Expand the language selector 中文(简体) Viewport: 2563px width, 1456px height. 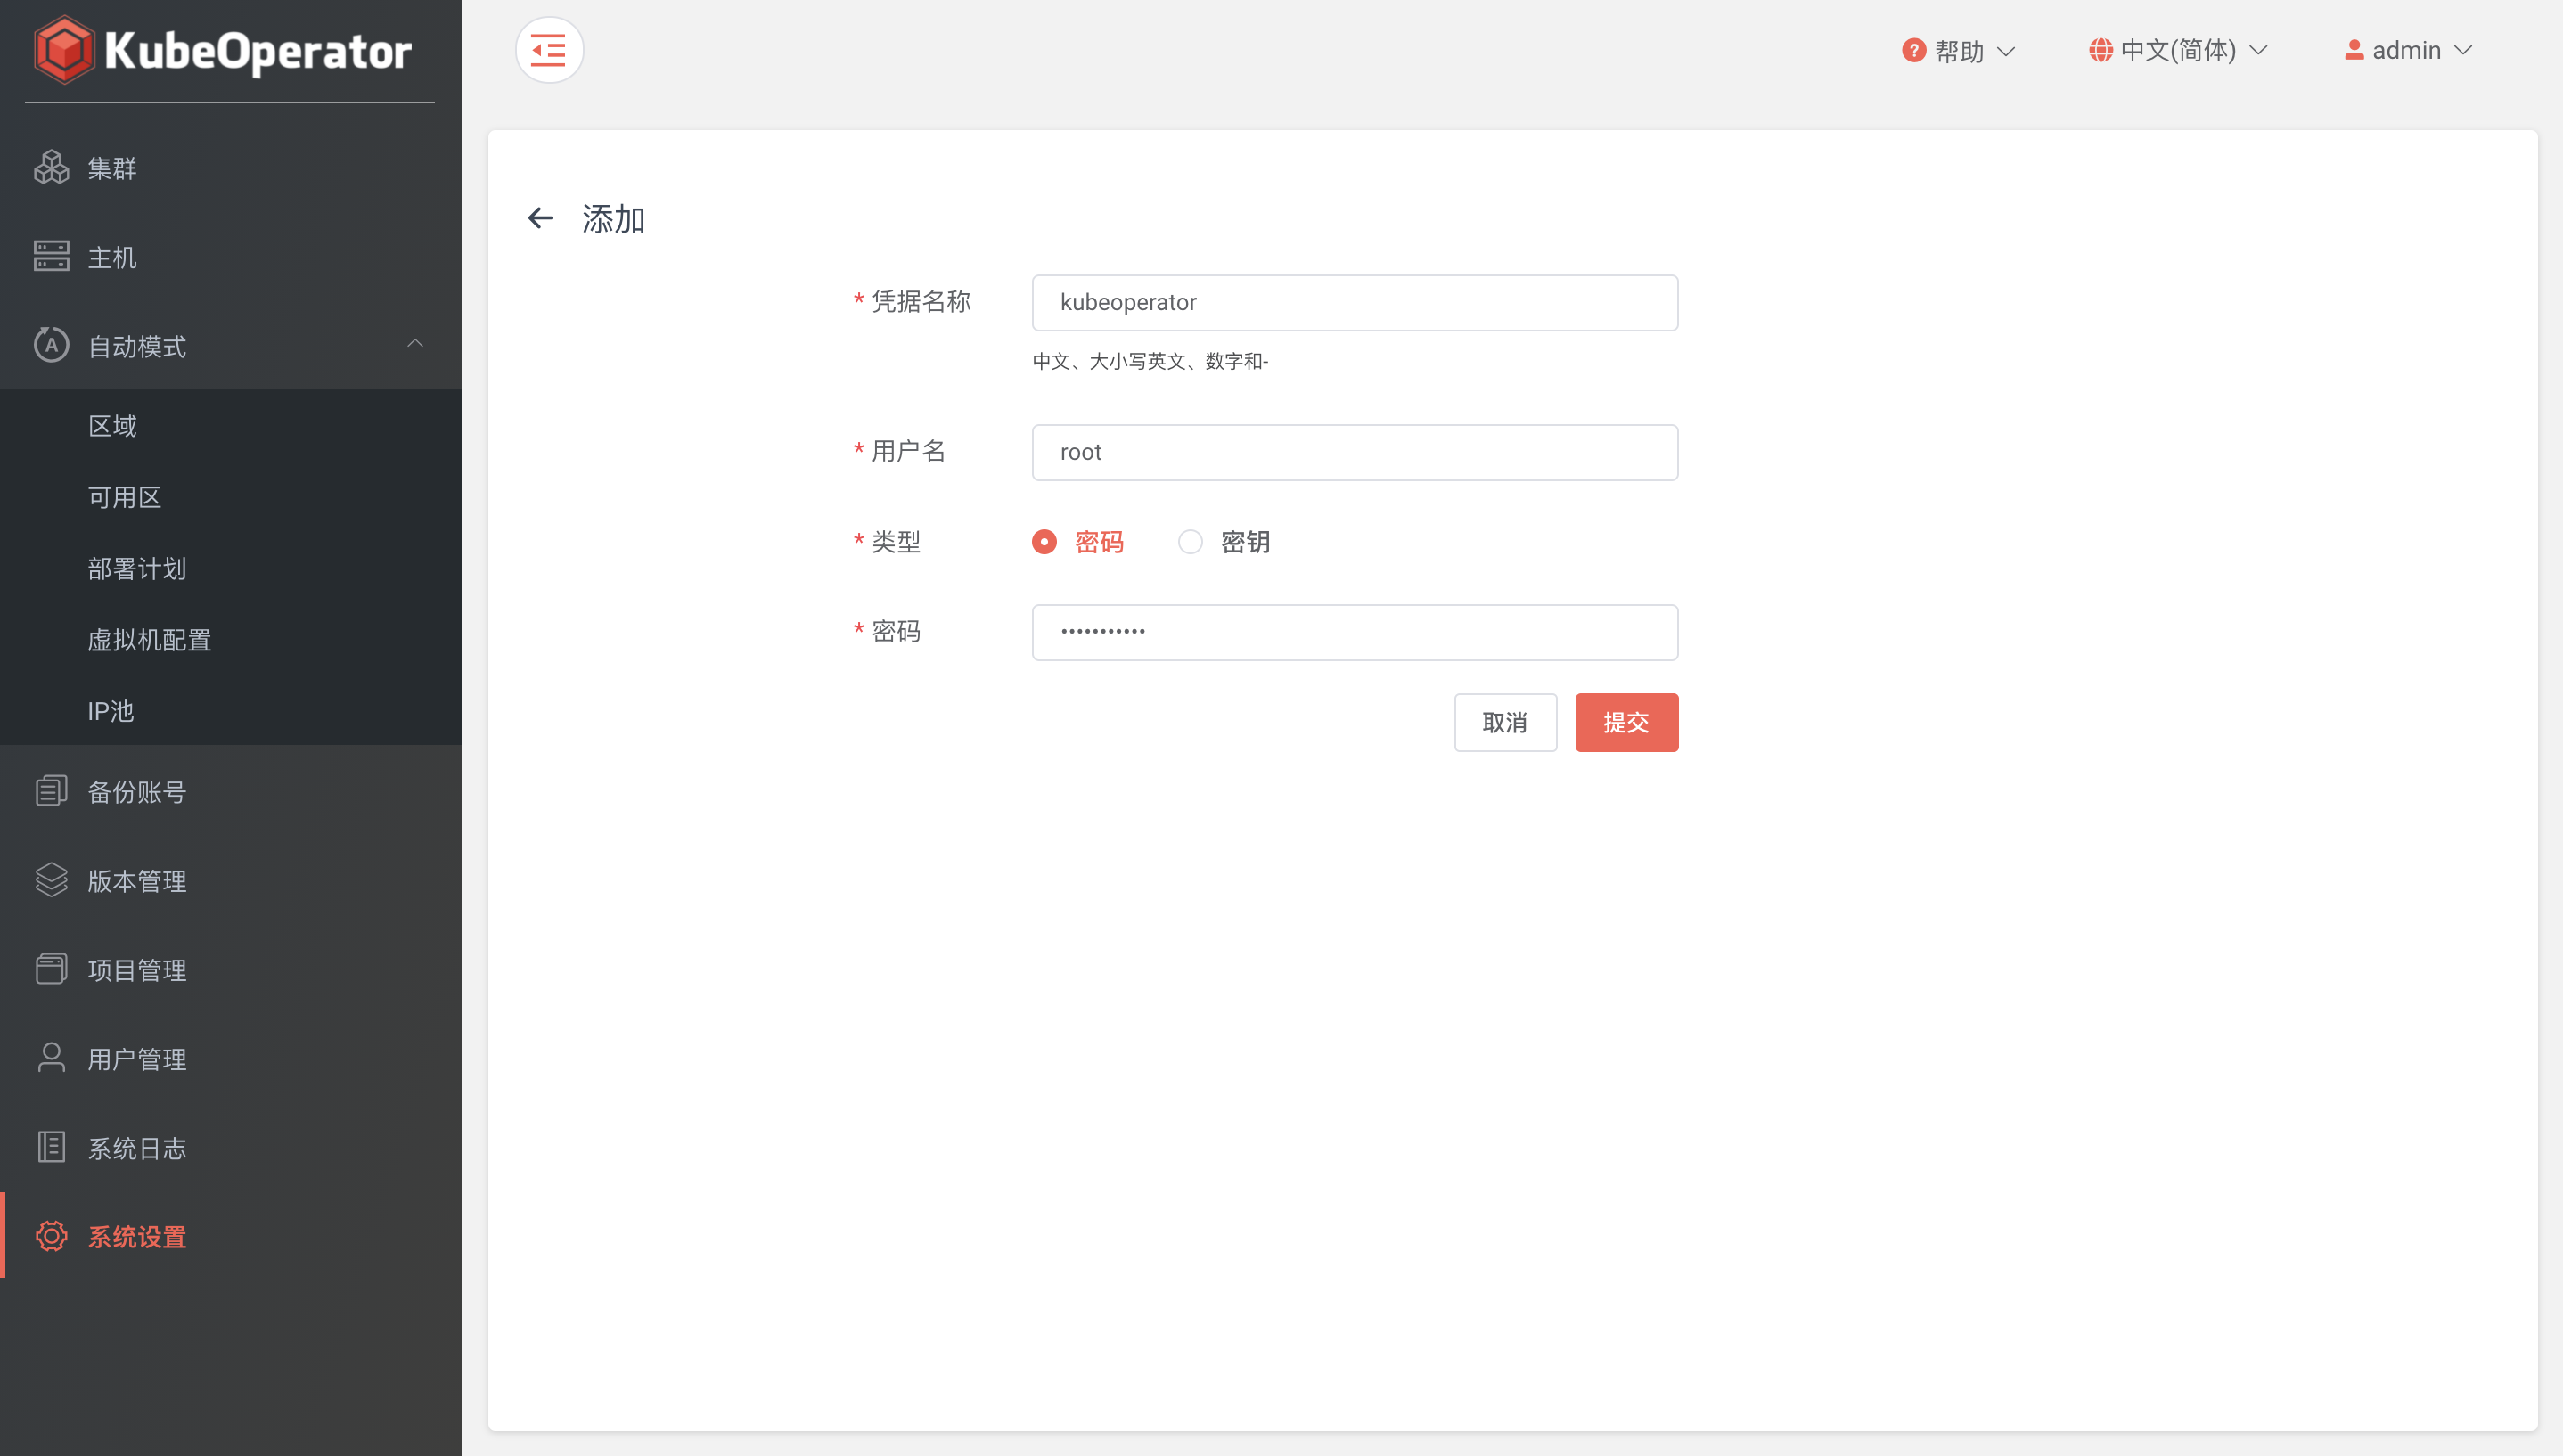(2176, 50)
